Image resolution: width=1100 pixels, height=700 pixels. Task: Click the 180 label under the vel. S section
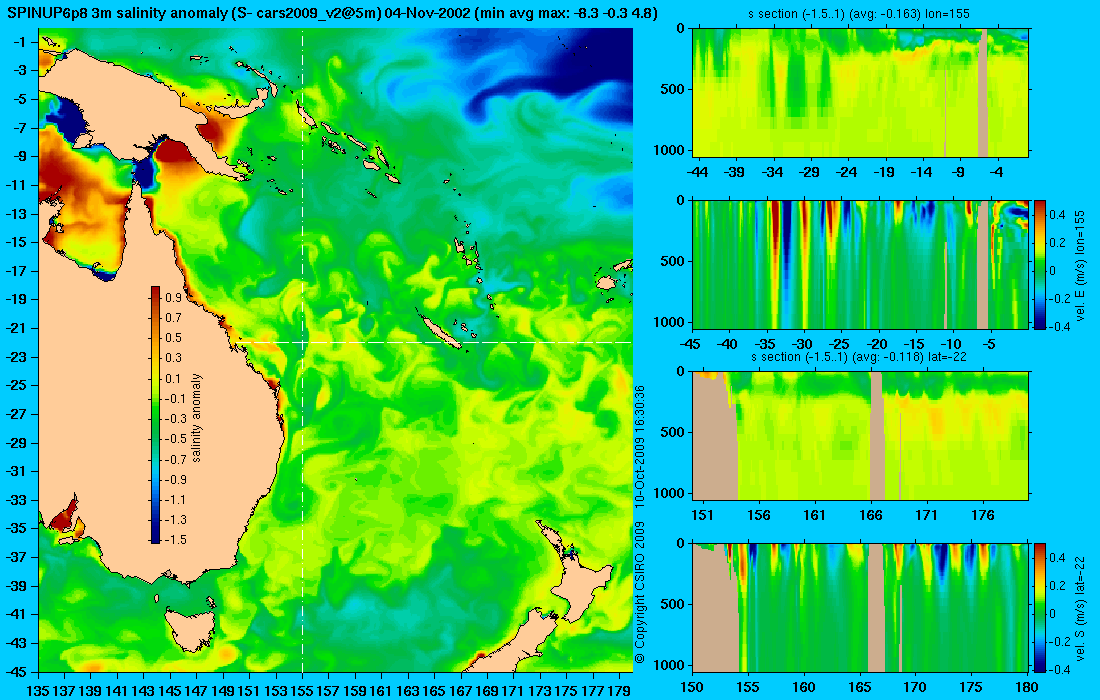tap(1026, 687)
